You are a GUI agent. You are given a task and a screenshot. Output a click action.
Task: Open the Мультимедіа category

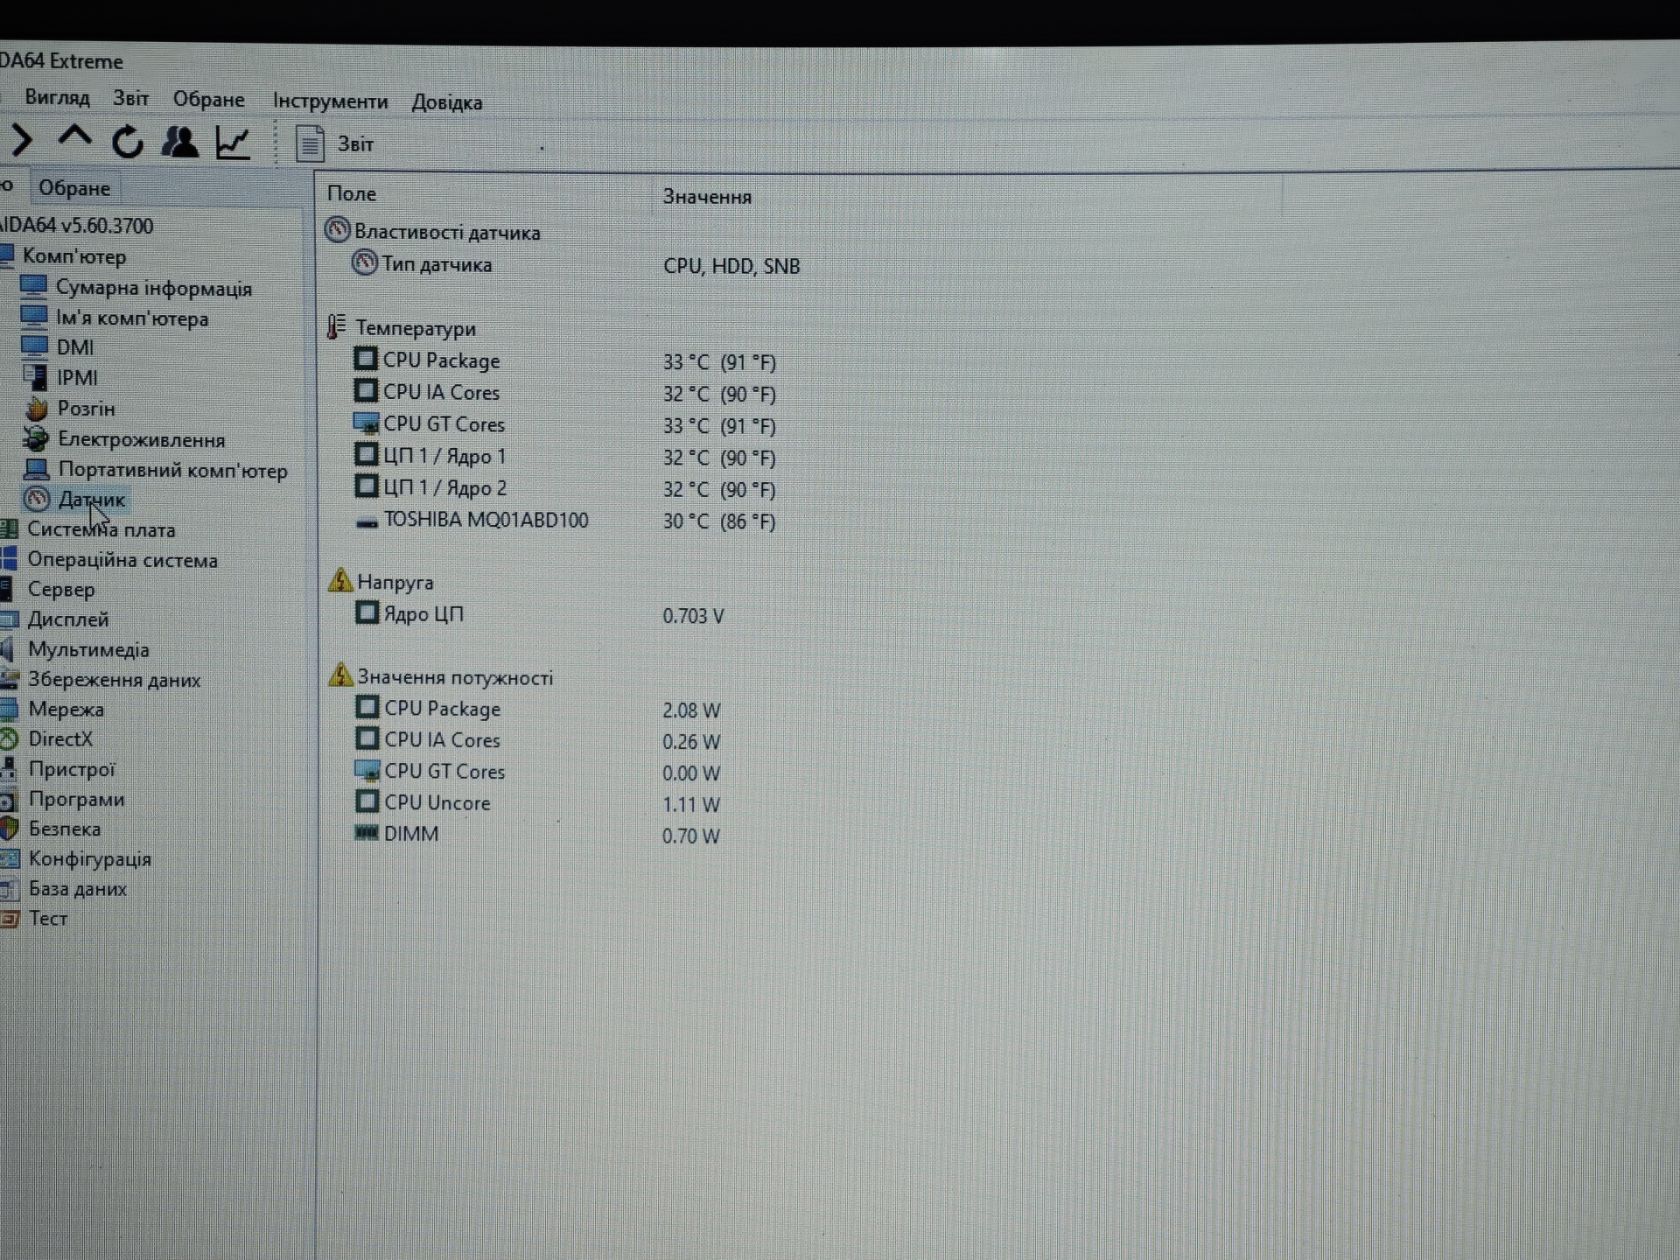tap(75, 650)
